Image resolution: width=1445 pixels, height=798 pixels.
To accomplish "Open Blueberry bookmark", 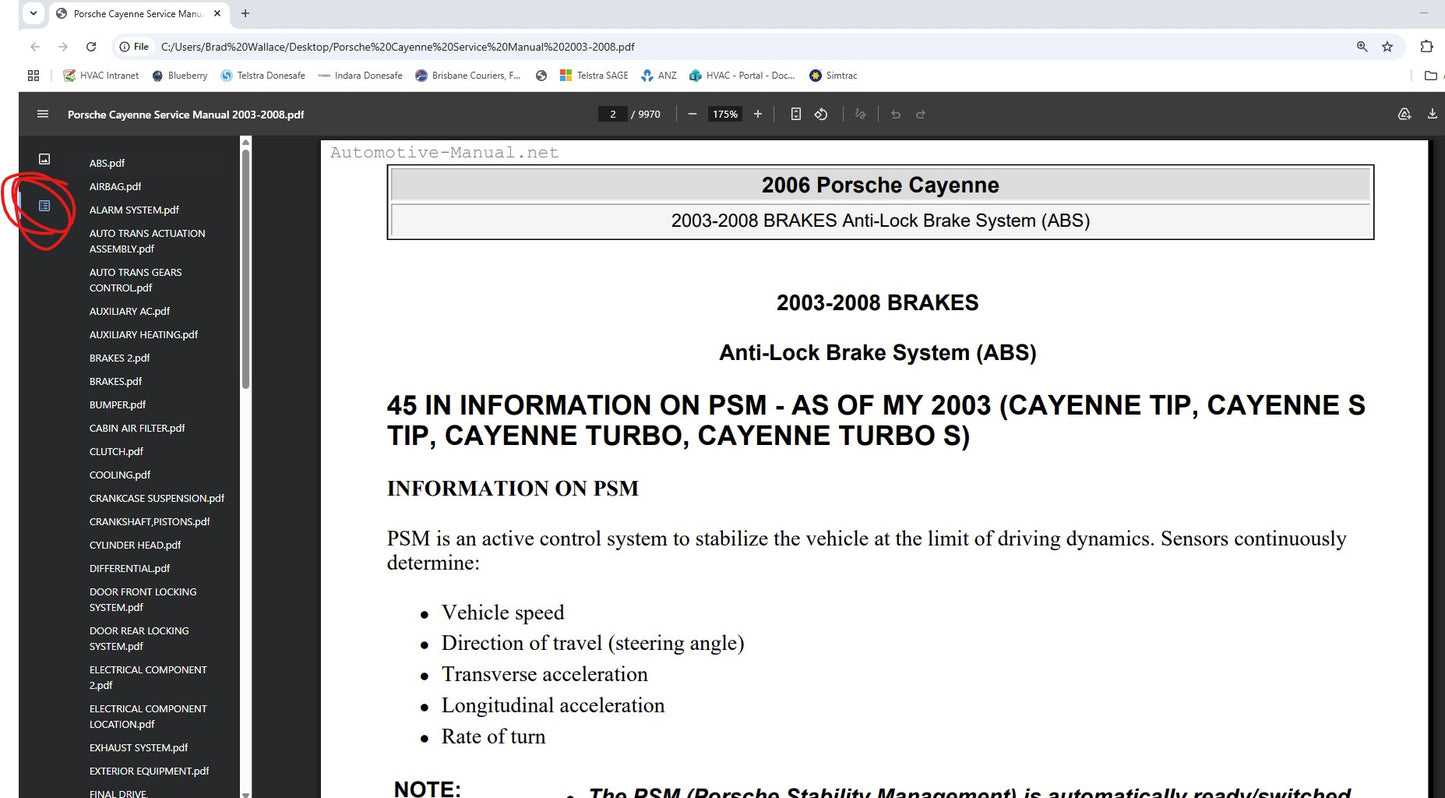I will pos(180,75).
